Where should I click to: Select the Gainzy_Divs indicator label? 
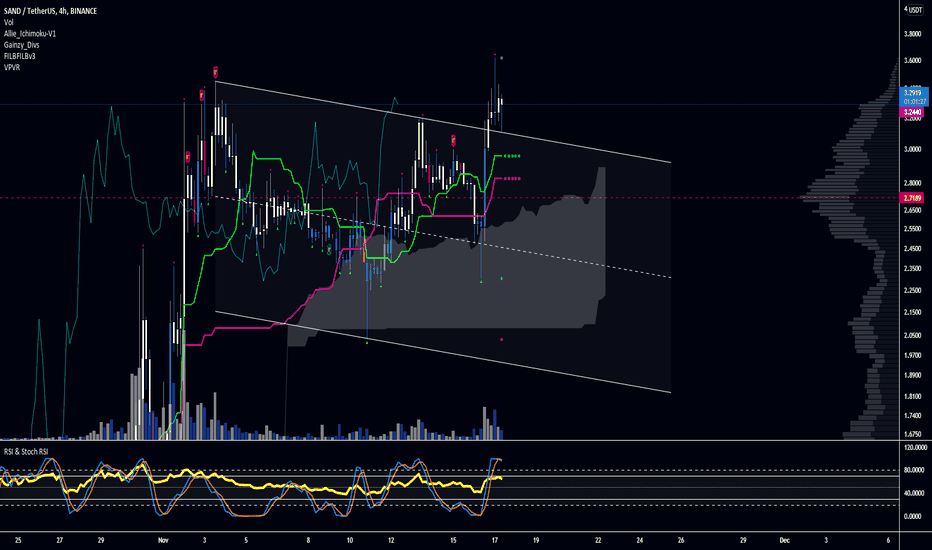21,45
